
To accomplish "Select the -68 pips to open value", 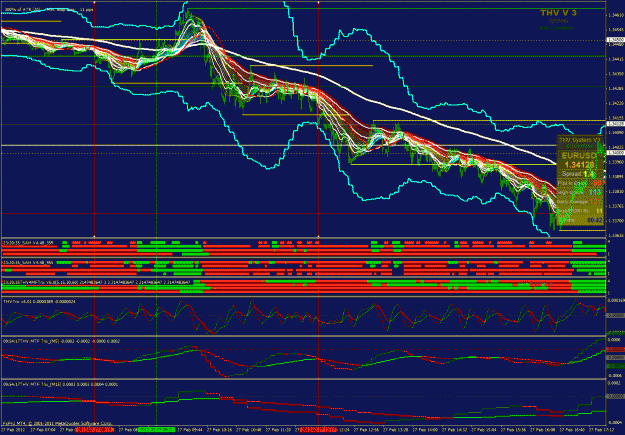I will [x=597, y=183].
